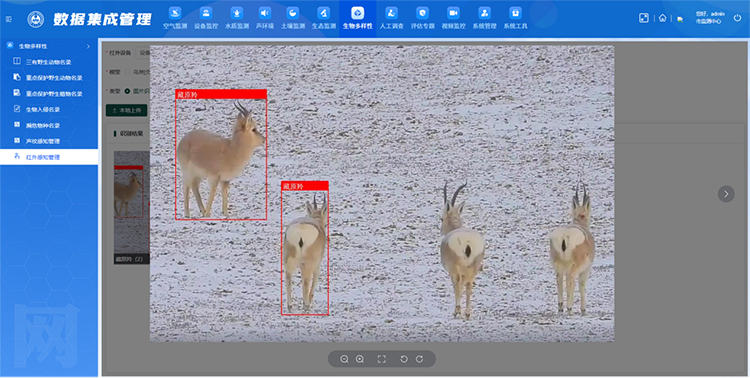750x378 pixels.
Task: Go to next image with right arrow
Action: 726,194
